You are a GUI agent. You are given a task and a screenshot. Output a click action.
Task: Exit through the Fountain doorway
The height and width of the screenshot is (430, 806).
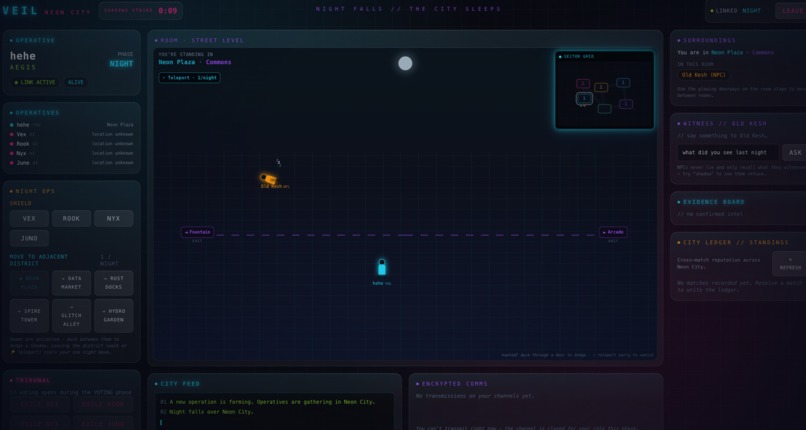coord(197,232)
